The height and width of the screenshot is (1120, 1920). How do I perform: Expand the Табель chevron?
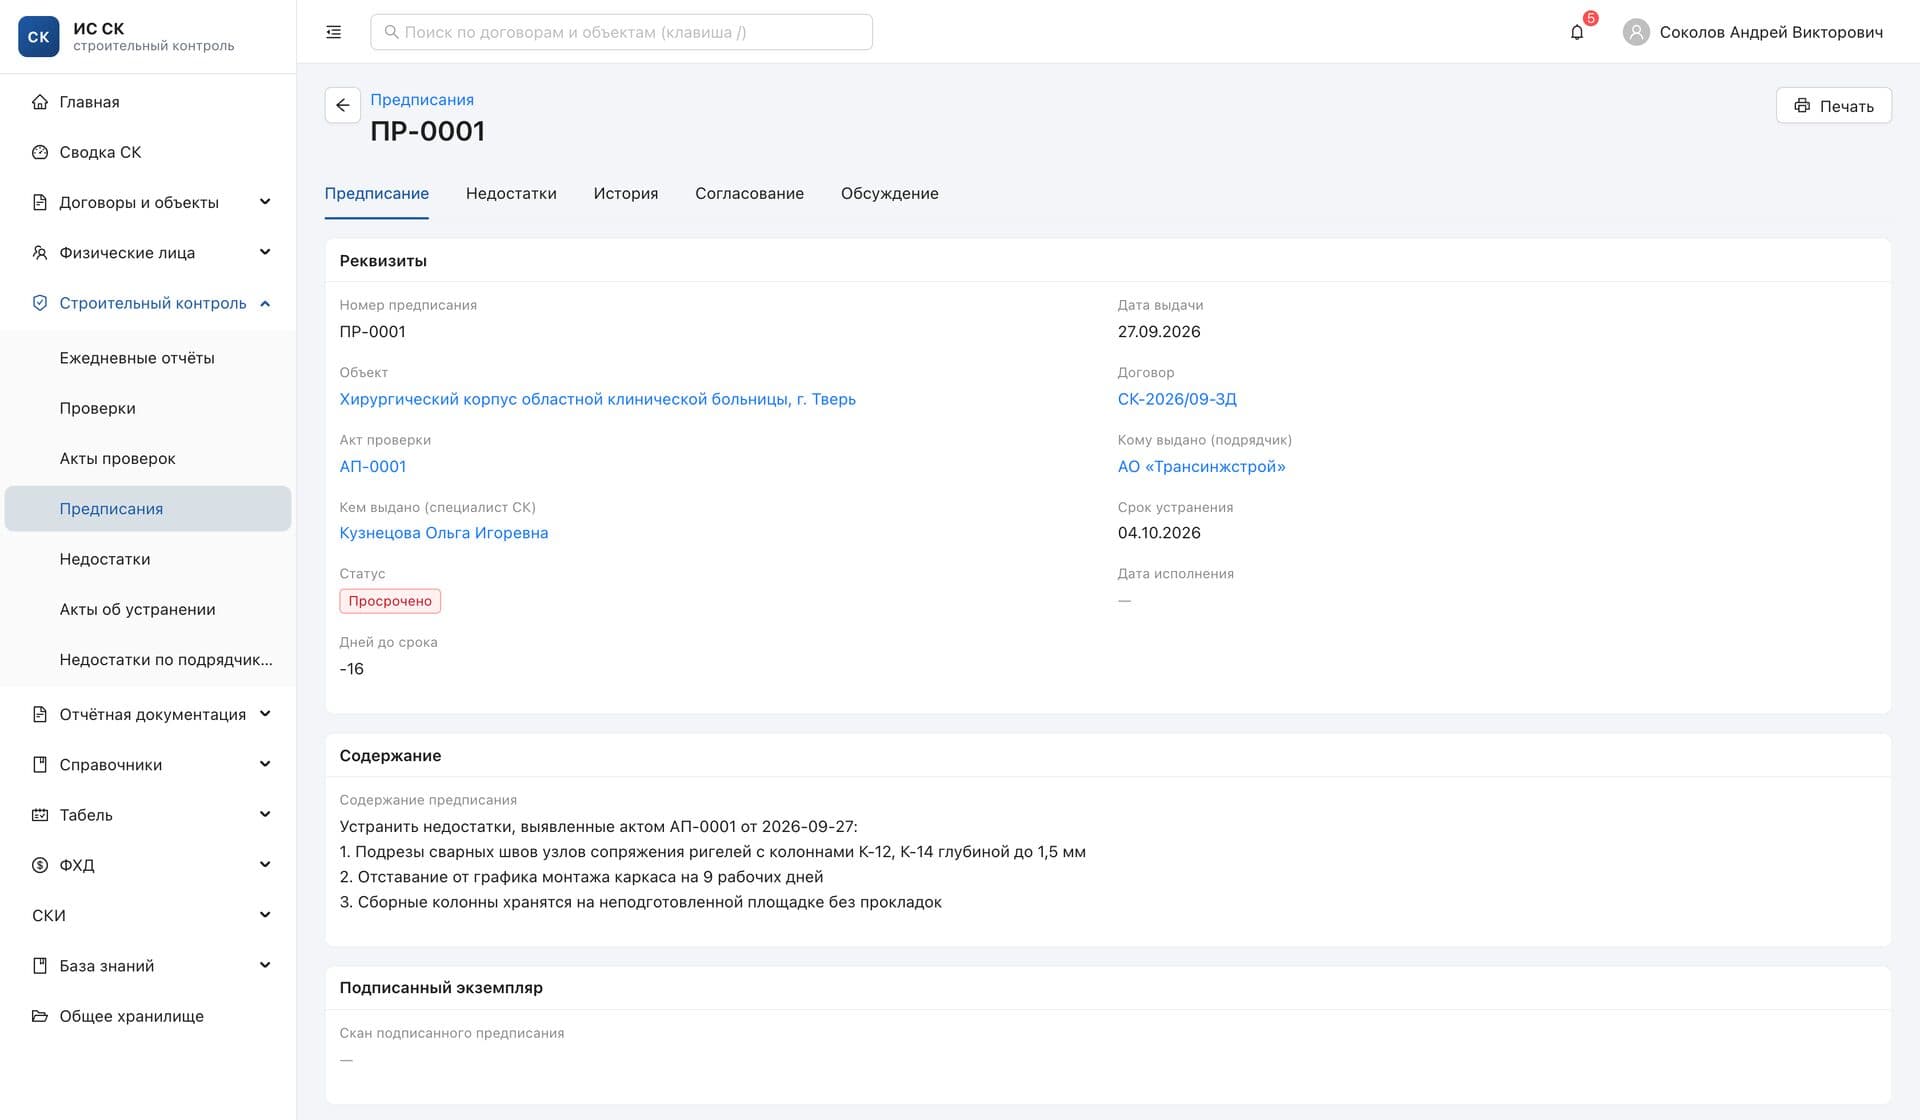[x=265, y=814]
